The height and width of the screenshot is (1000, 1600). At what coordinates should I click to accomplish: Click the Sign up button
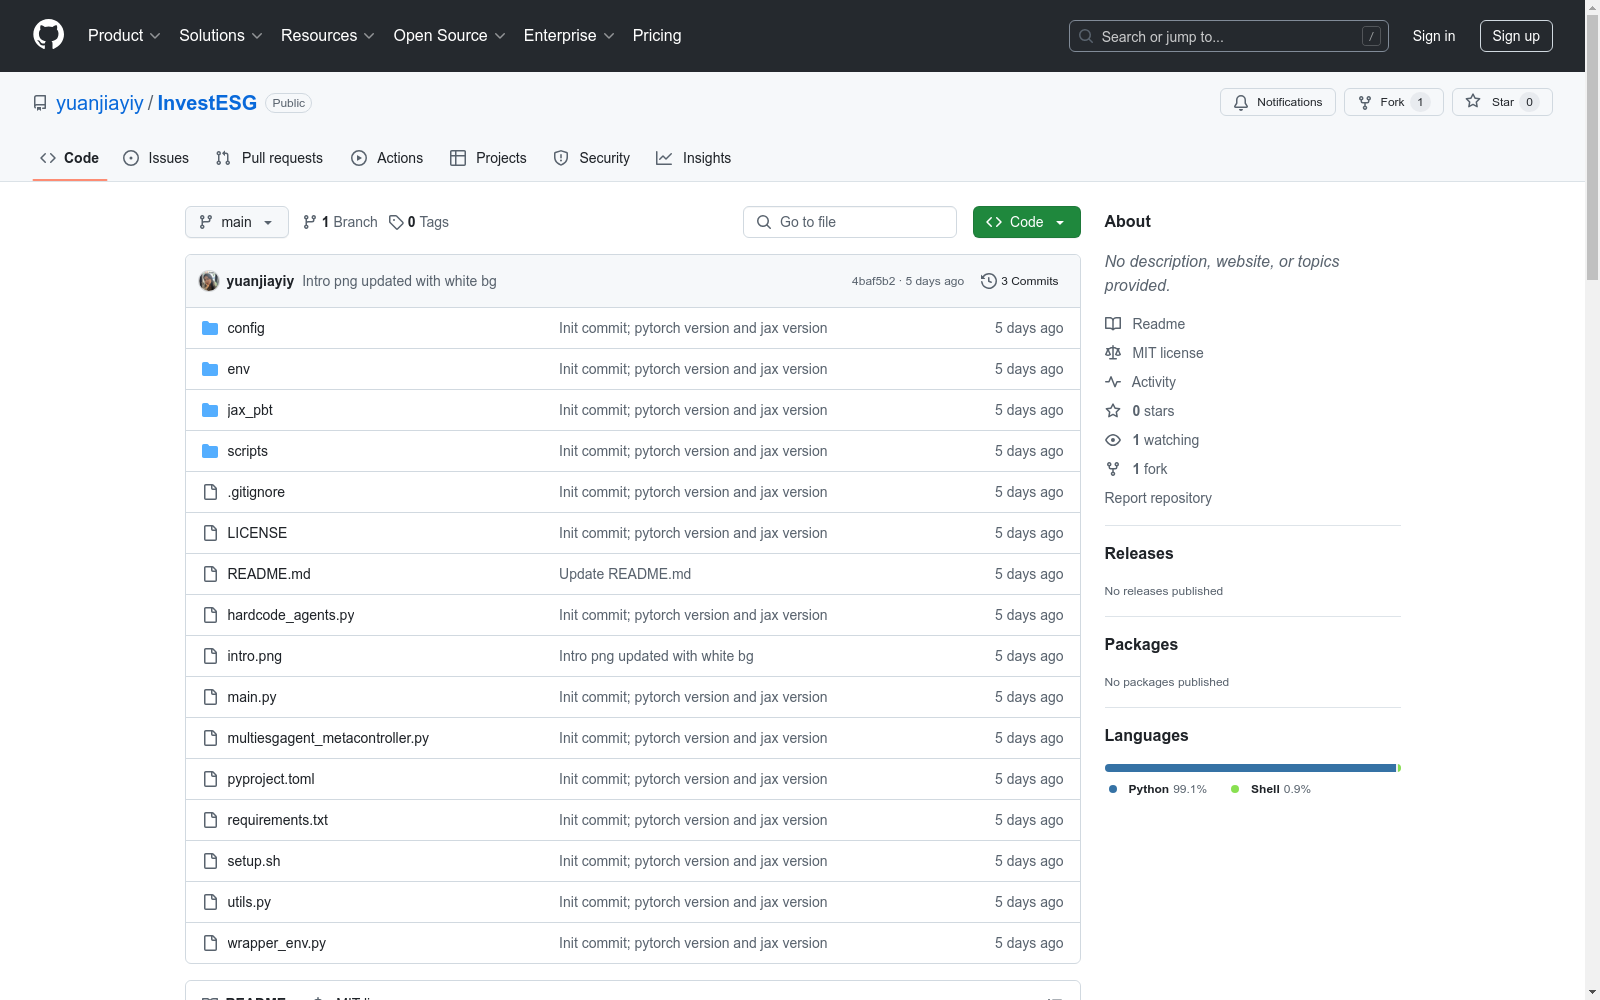(1516, 36)
